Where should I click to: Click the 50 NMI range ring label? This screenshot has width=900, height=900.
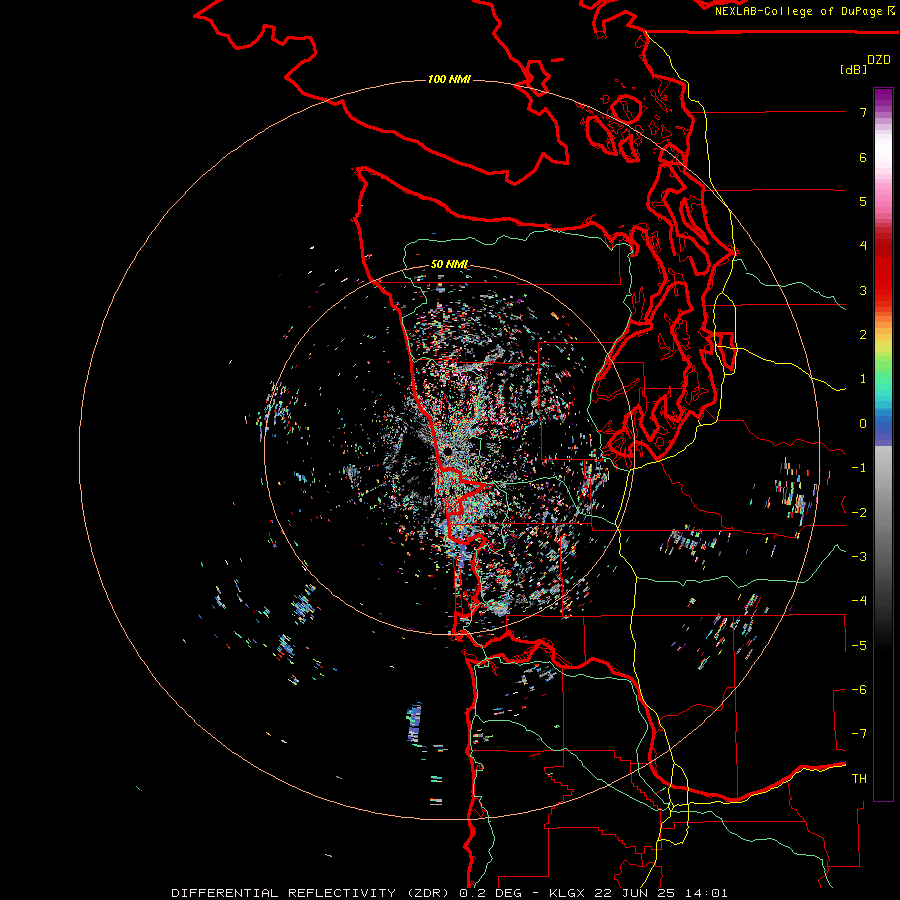point(449,264)
